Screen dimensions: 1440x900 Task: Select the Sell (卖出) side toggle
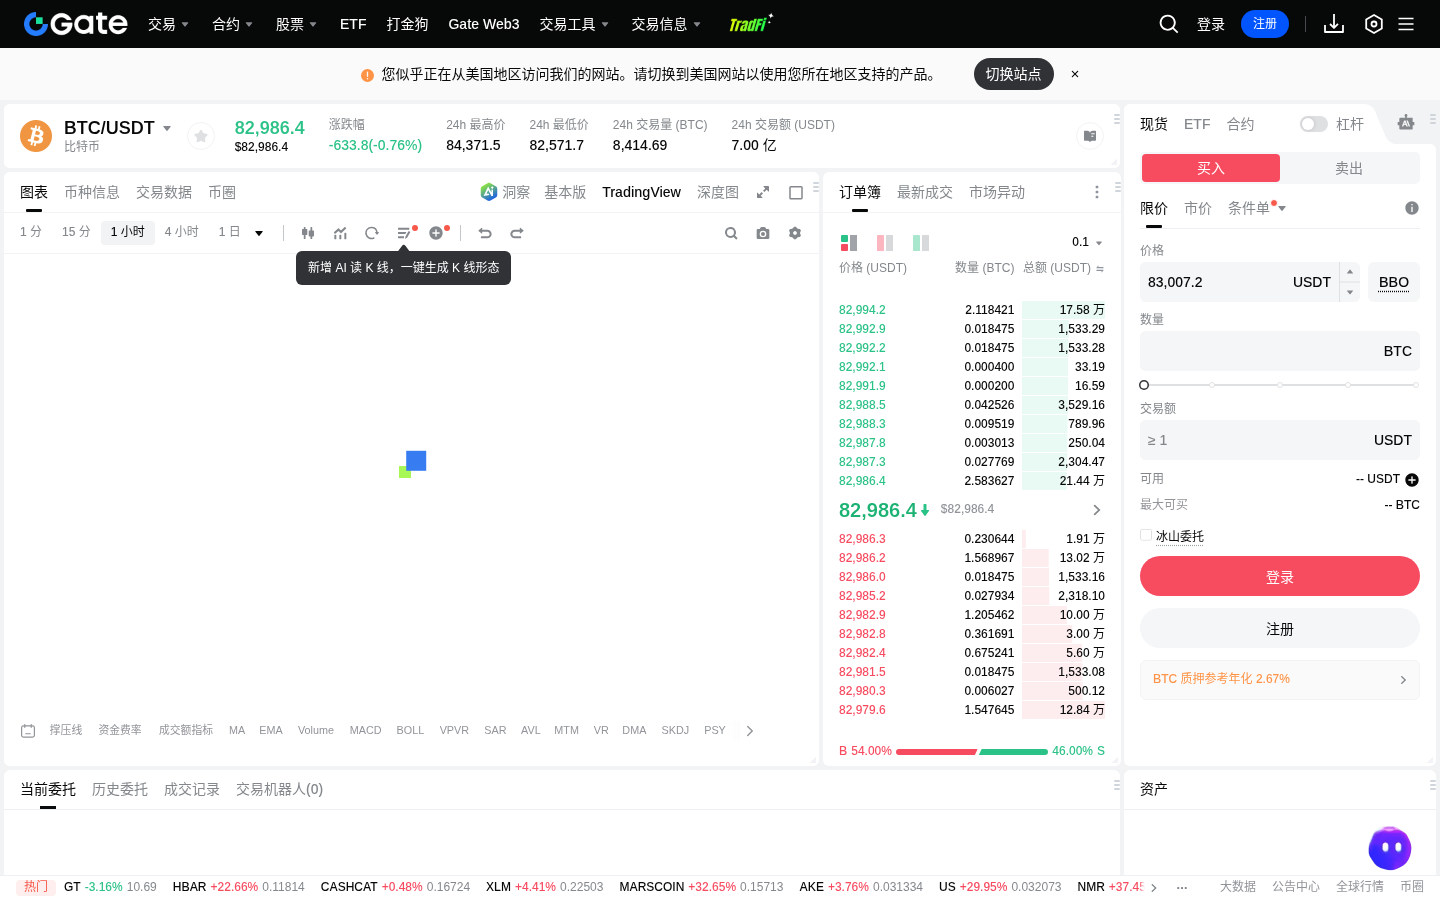point(1349,168)
